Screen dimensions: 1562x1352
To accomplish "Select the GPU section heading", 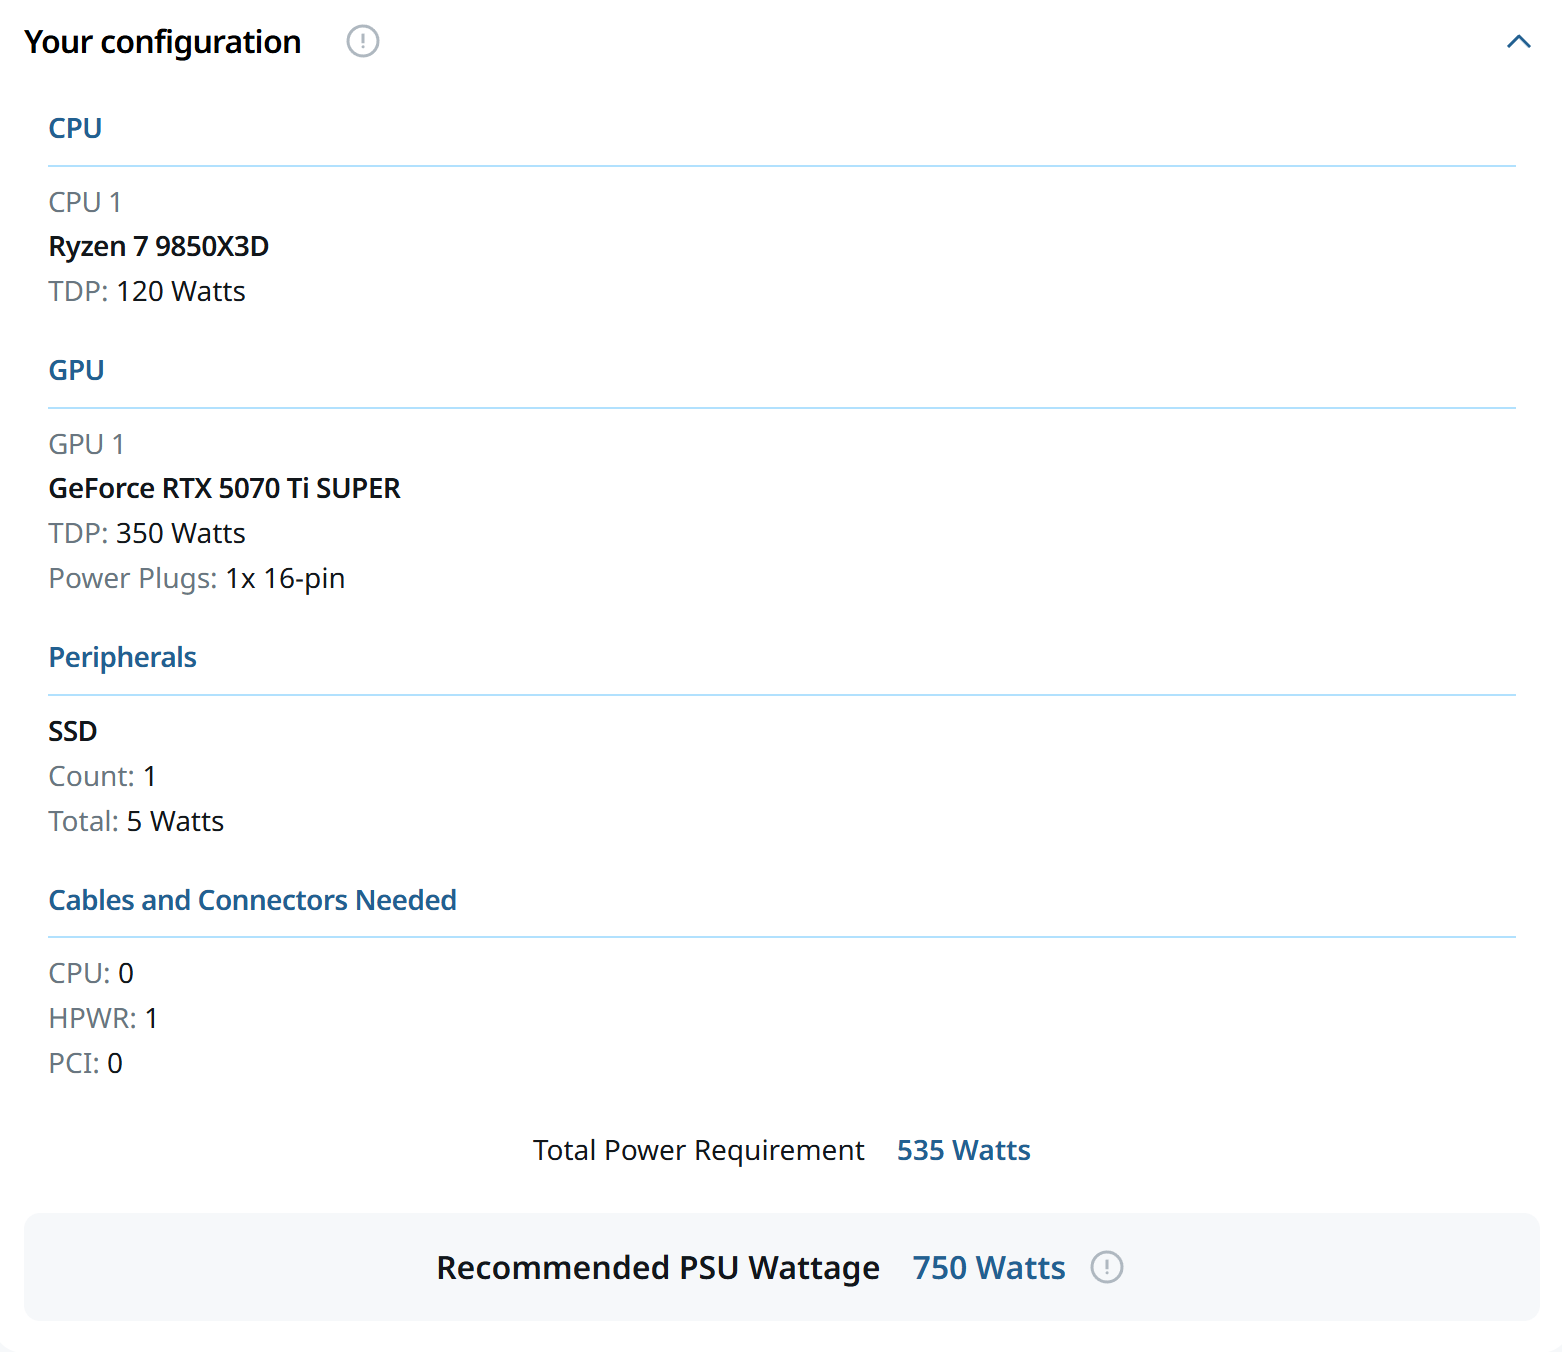I will 76,370.
